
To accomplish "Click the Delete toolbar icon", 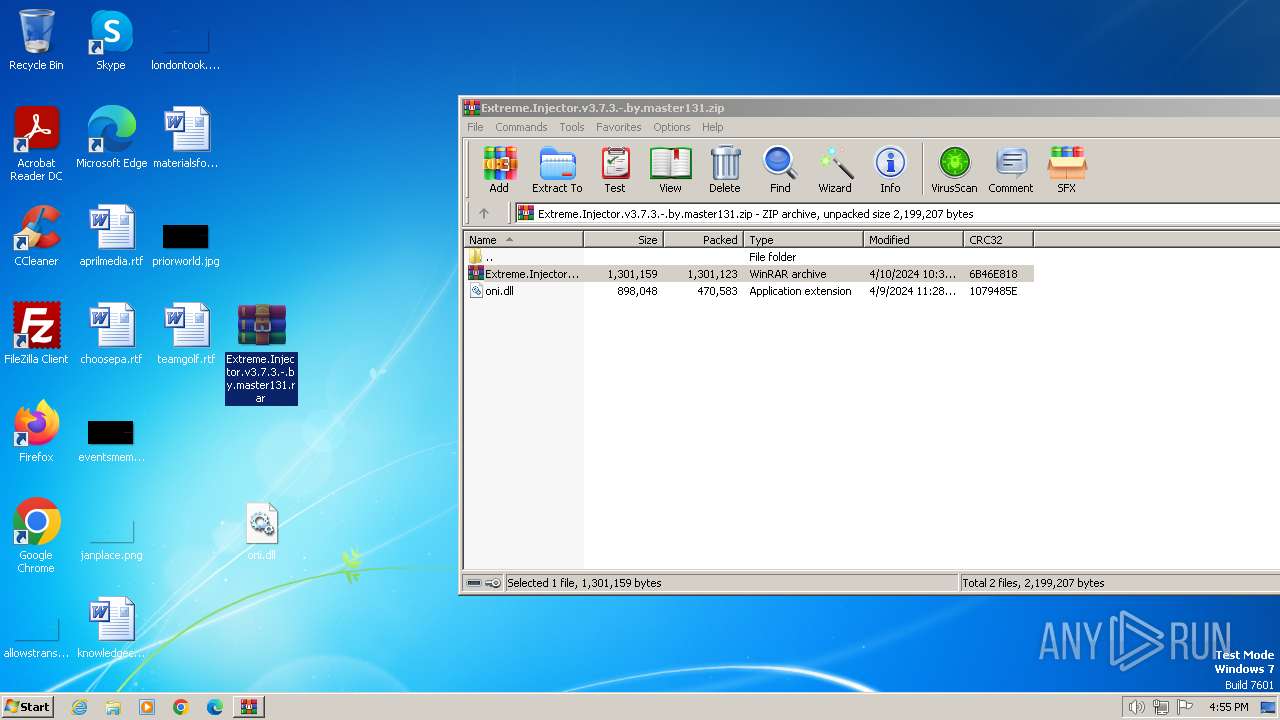I will tap(725, 170).
